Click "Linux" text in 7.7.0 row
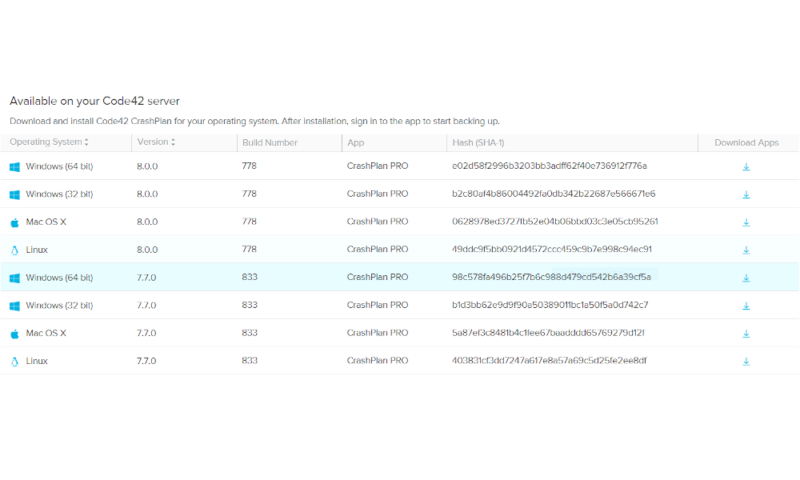800x480 pixels. (x=37, y=361)
